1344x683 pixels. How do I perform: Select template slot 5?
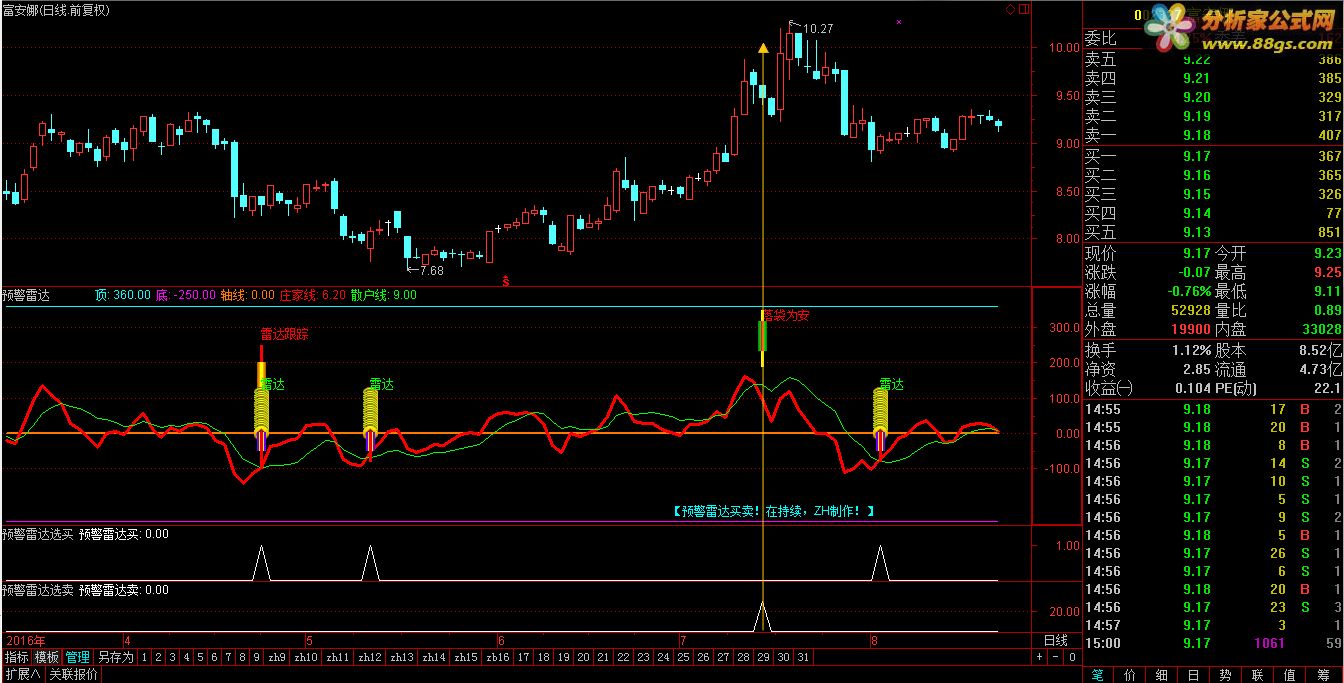[201, 657]
